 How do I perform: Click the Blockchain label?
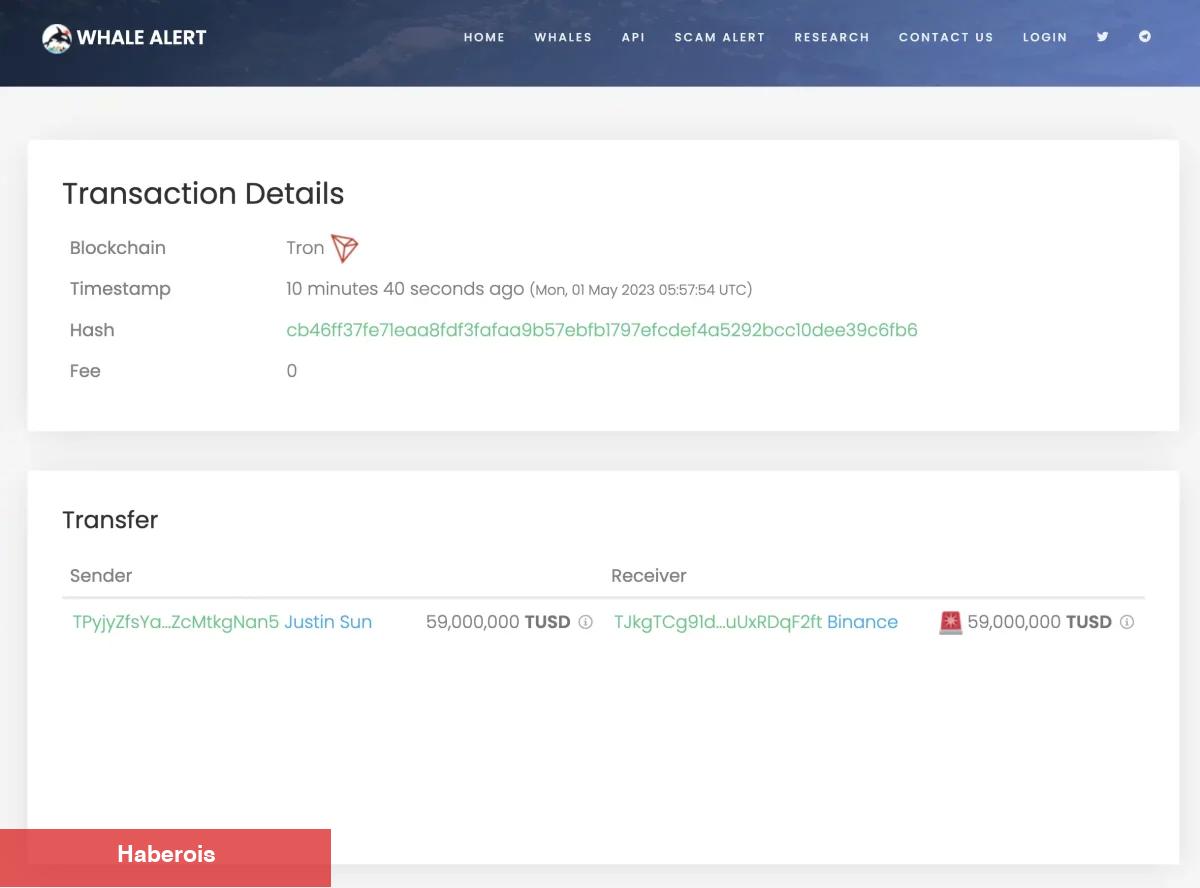pyautogui.click(x=118, y=248)
